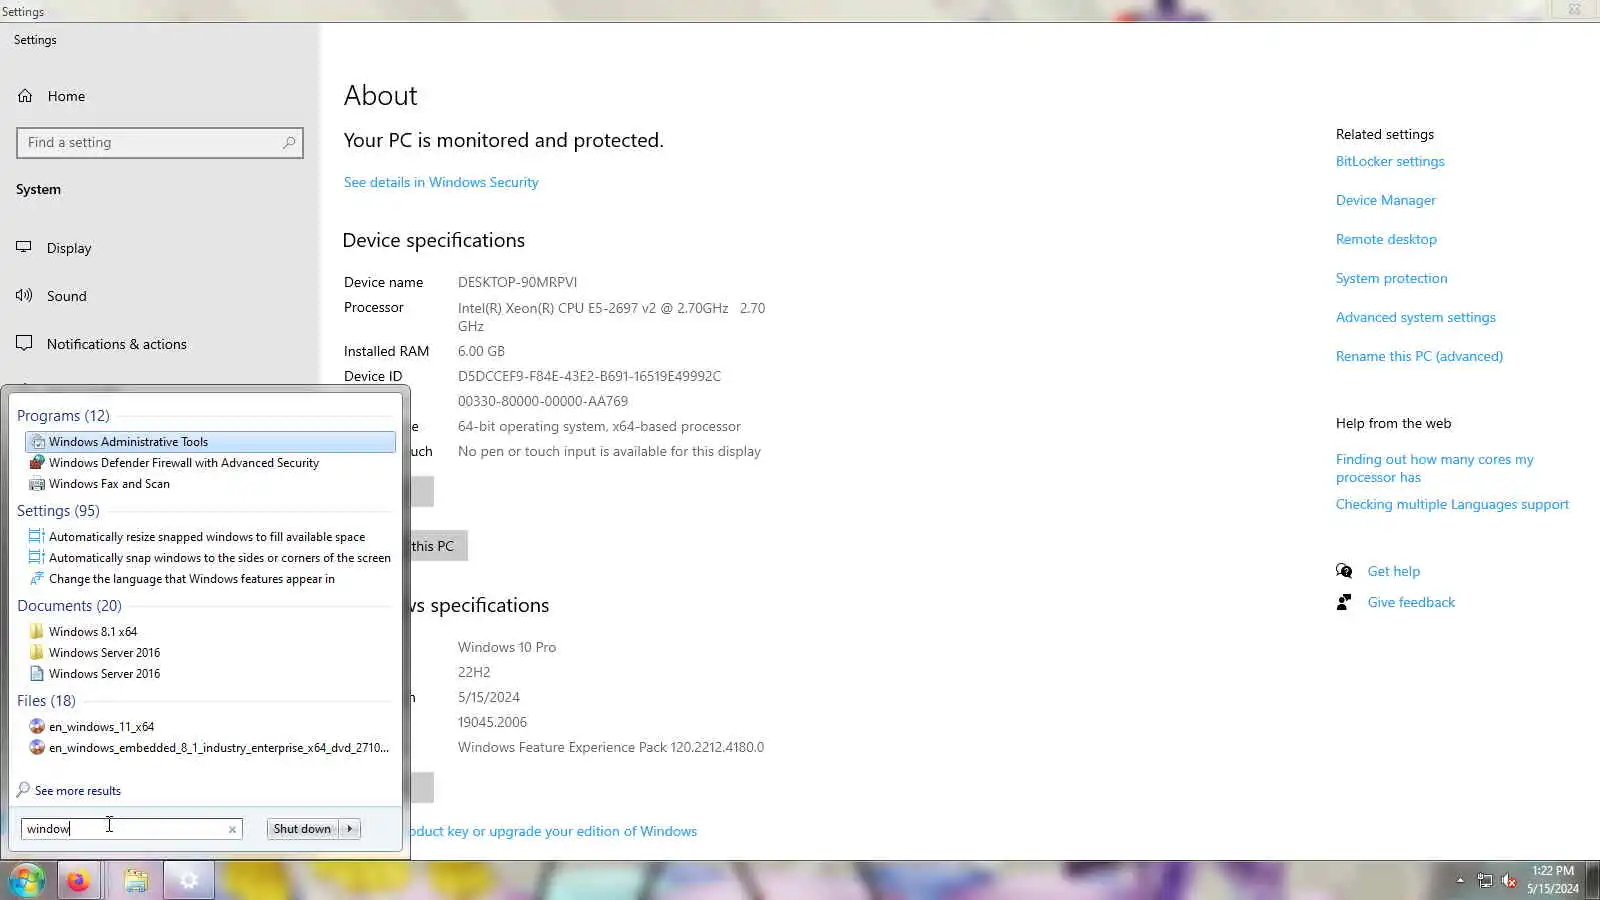This screenshot has height=900, width=1600.
Task: Open BitLocker settings link
Action: [1390, 161]
